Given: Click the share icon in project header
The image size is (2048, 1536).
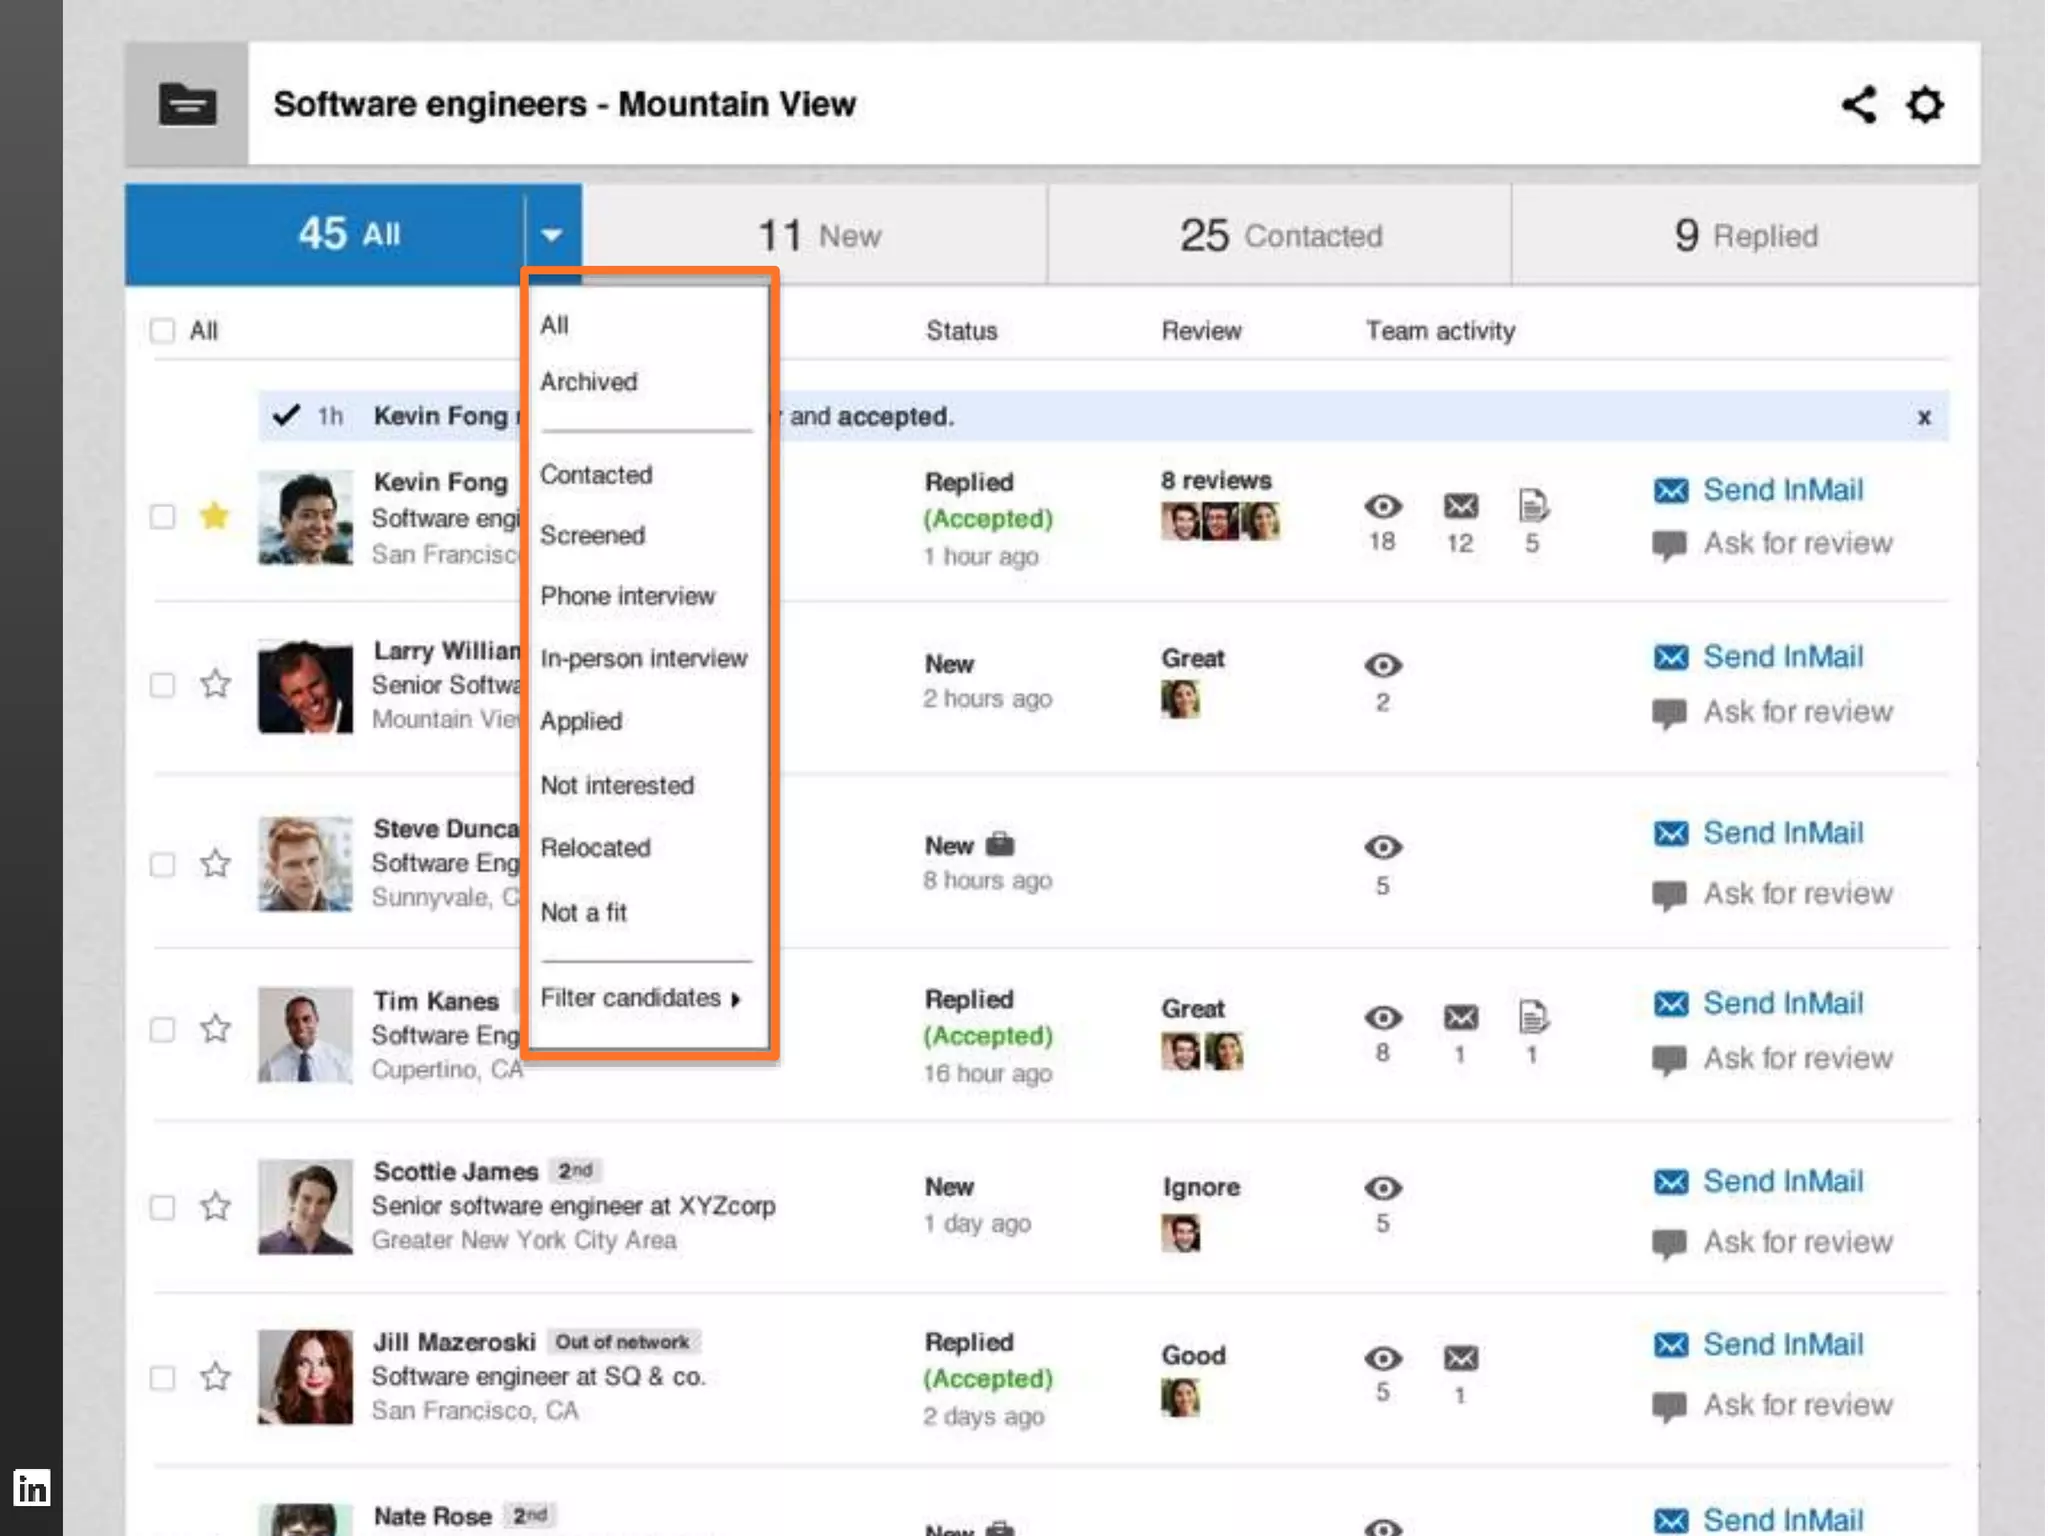Looking at the screenshot, I should click(1858, 104).
